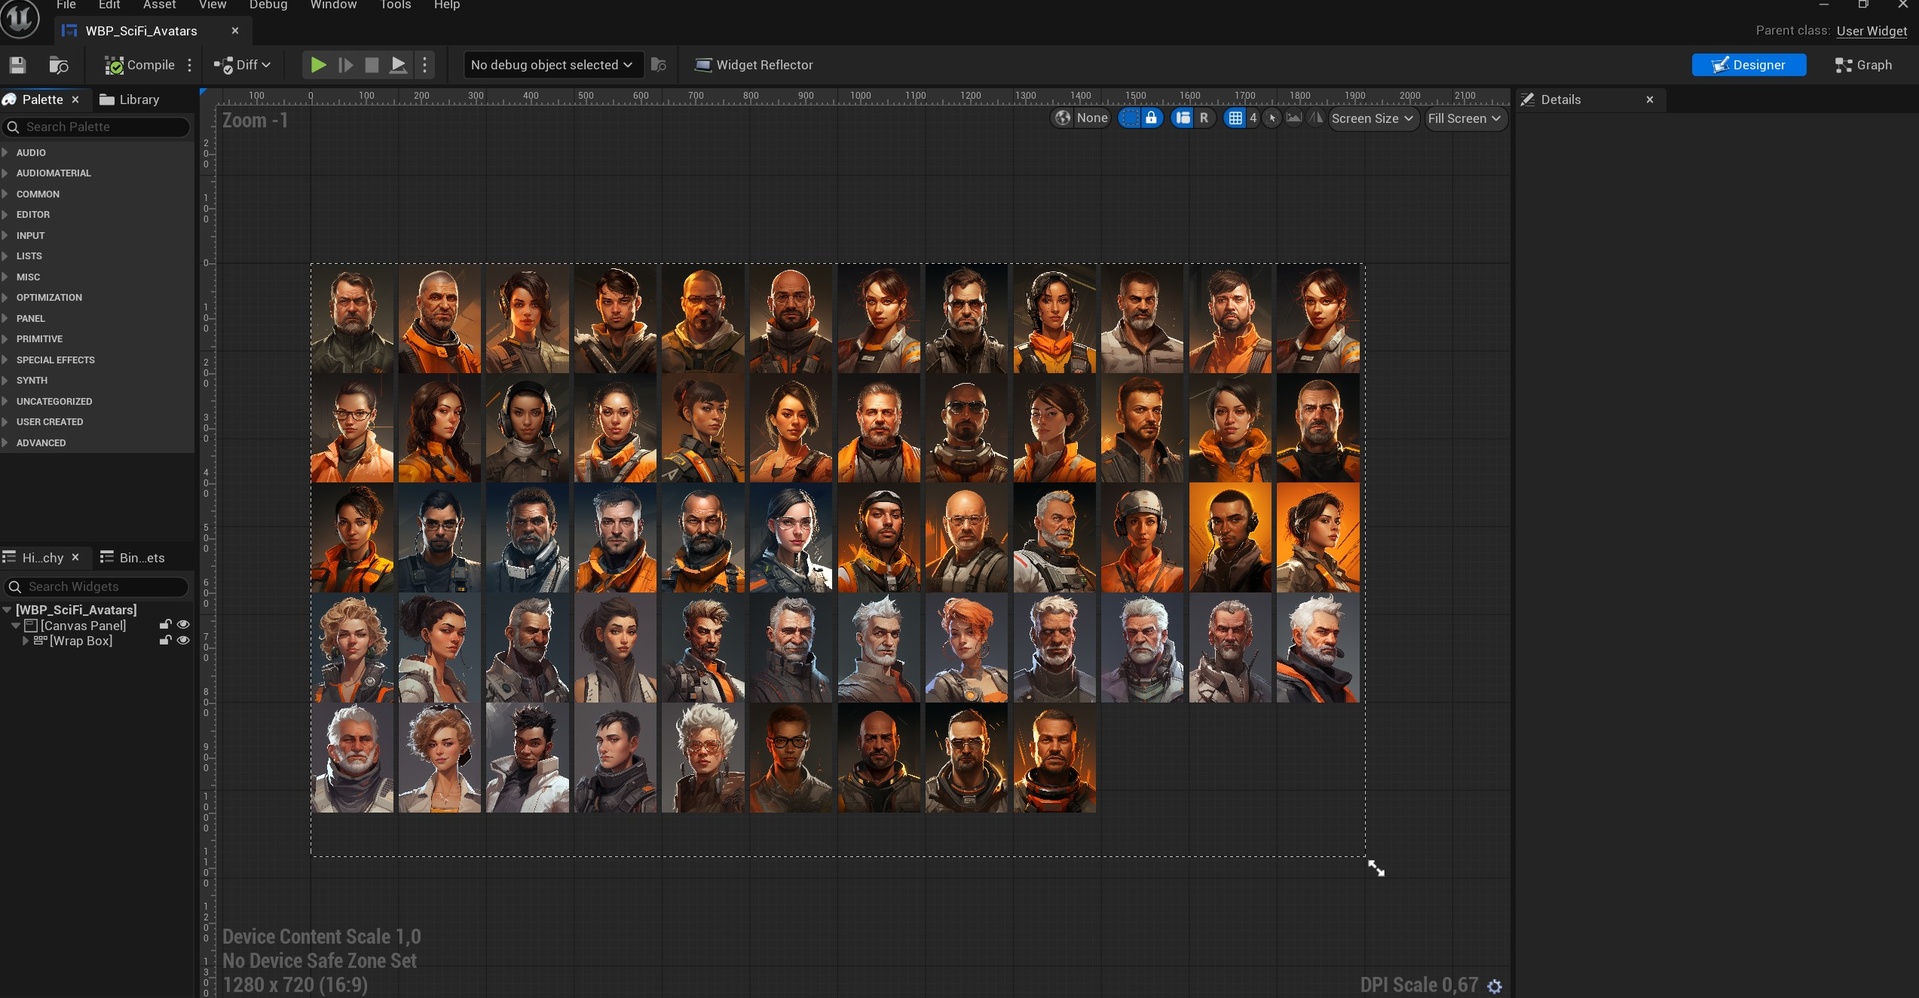Open Compile options kebab menu
Screen dimensions: 1919x998
point(189,65)
